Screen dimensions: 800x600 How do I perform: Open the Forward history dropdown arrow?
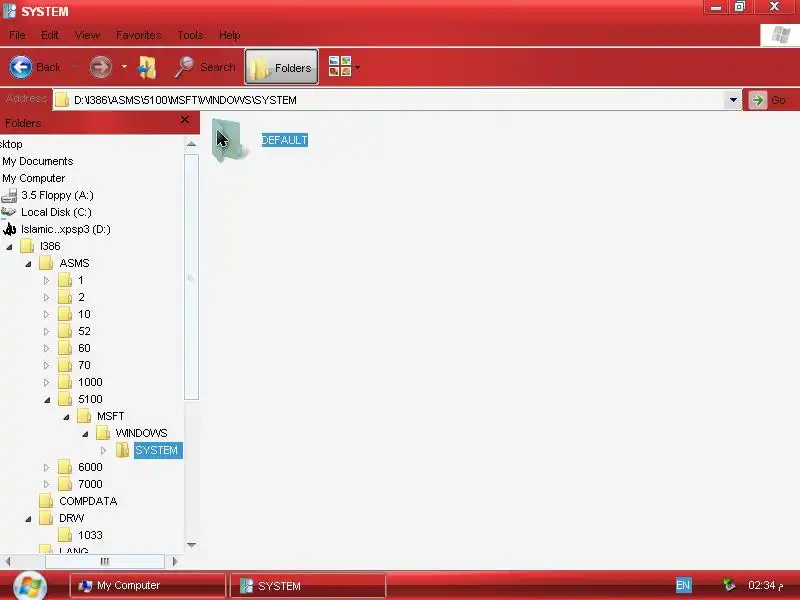(124, 67)
